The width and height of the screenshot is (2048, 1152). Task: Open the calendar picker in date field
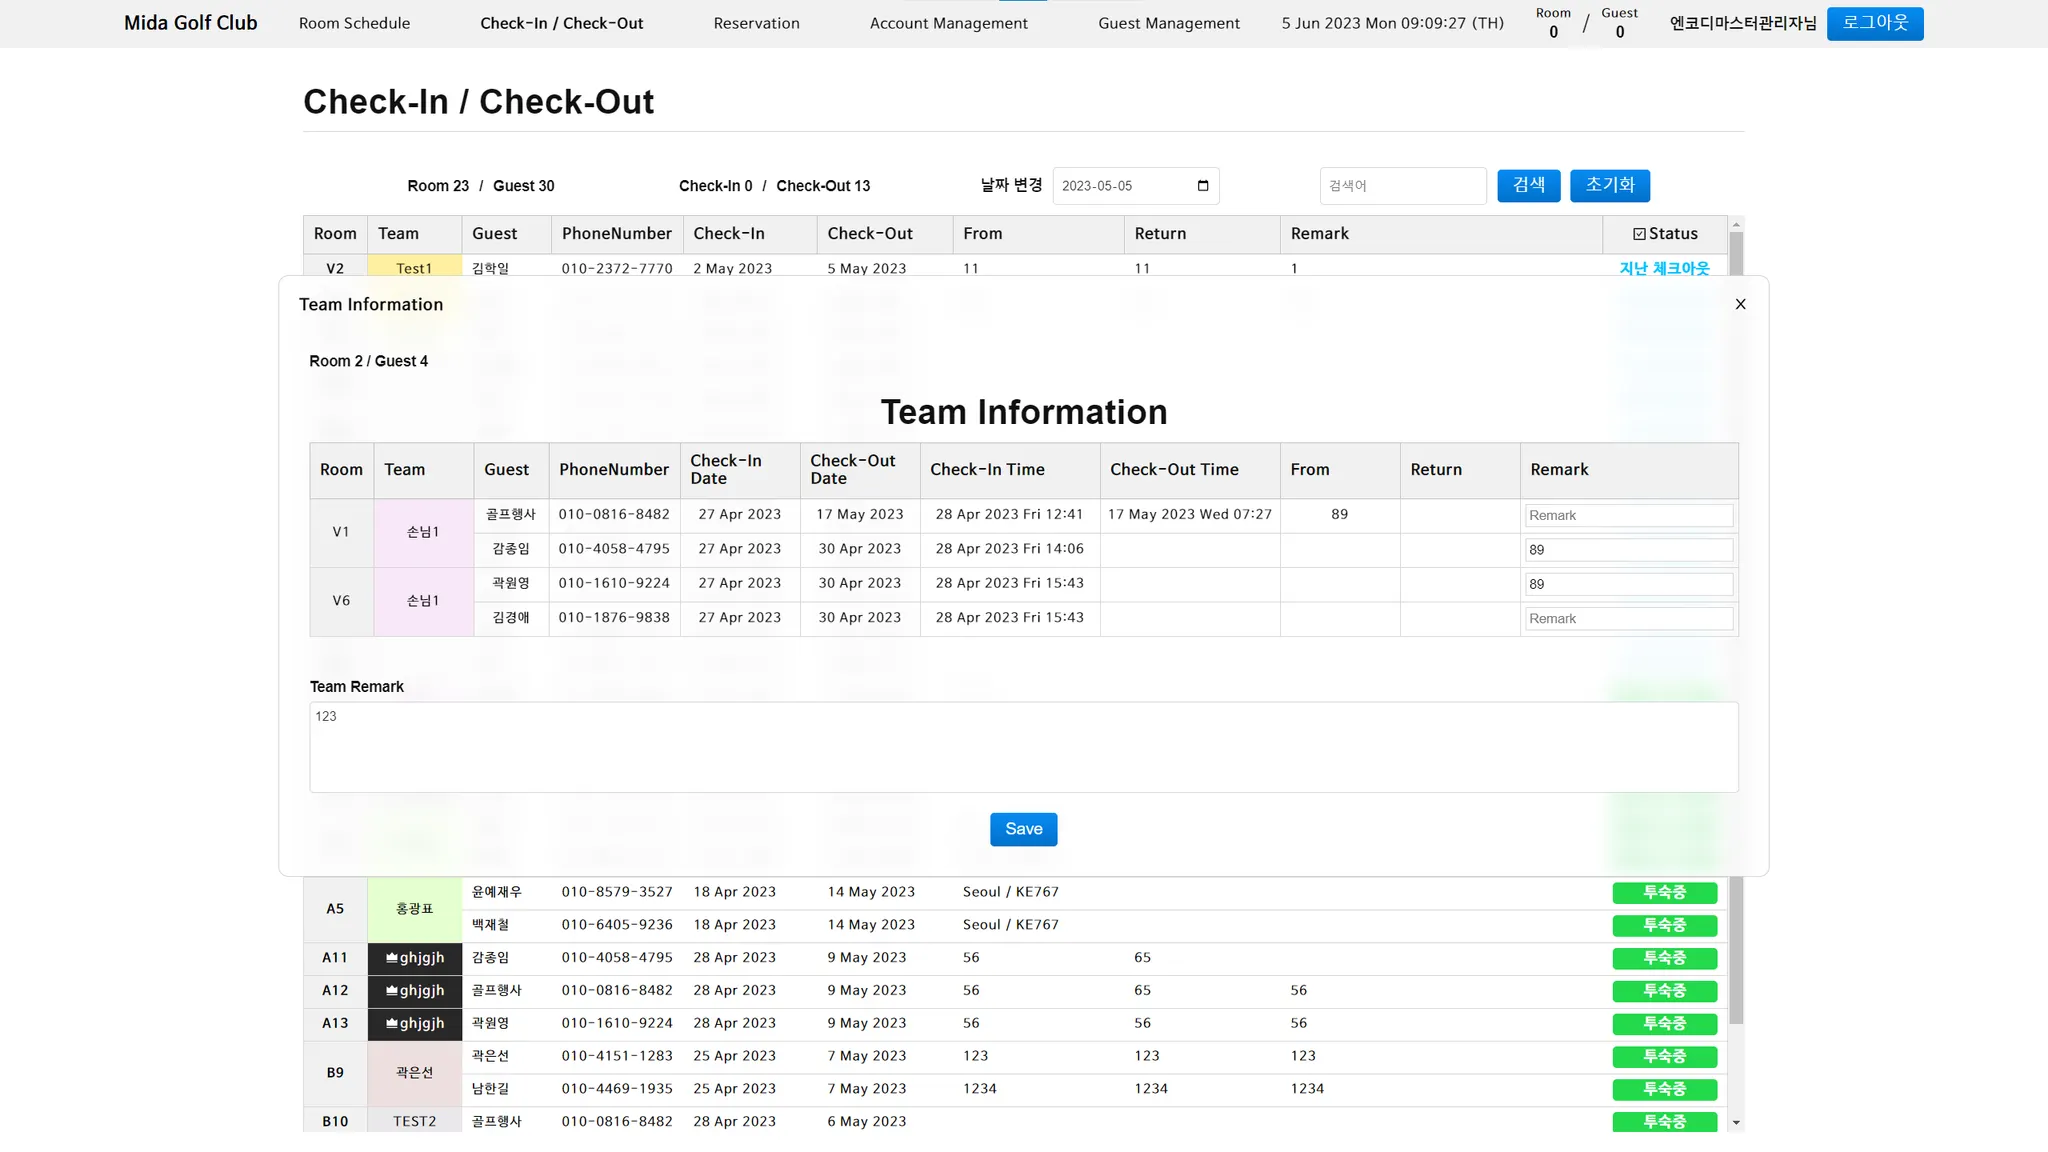click(x=1203, y=186)
